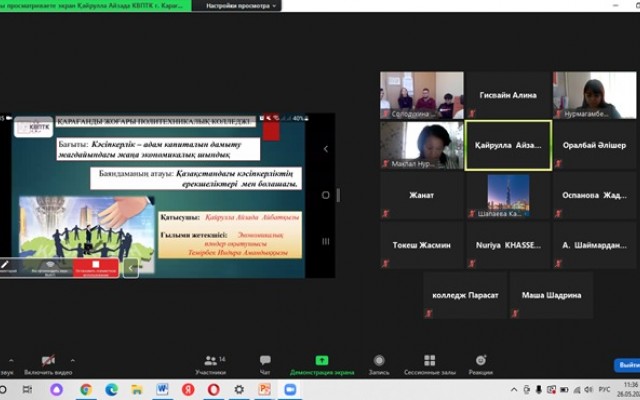
Task: Open PowerPoint from the taskbar
Action: tap(265, 389)
